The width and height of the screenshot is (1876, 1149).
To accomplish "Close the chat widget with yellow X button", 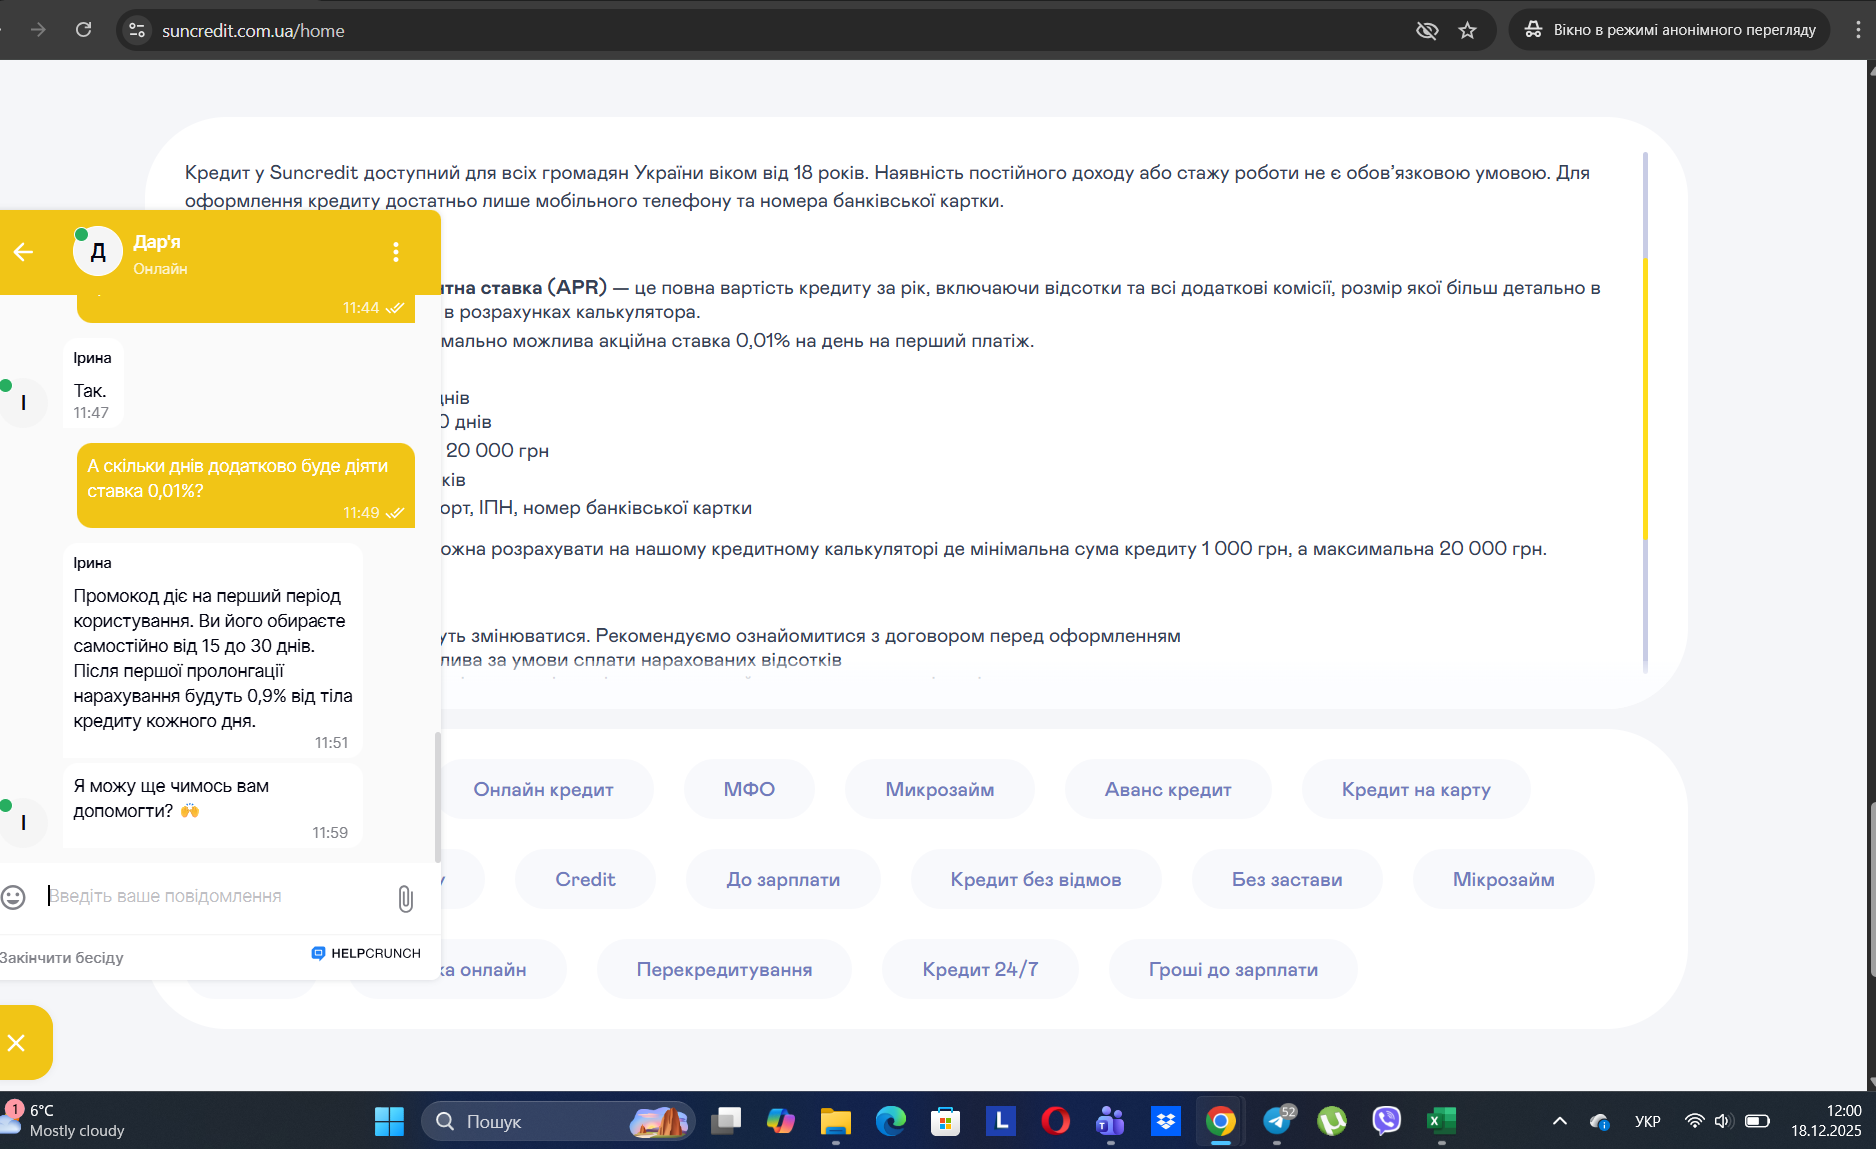I will coord(17,1043).
